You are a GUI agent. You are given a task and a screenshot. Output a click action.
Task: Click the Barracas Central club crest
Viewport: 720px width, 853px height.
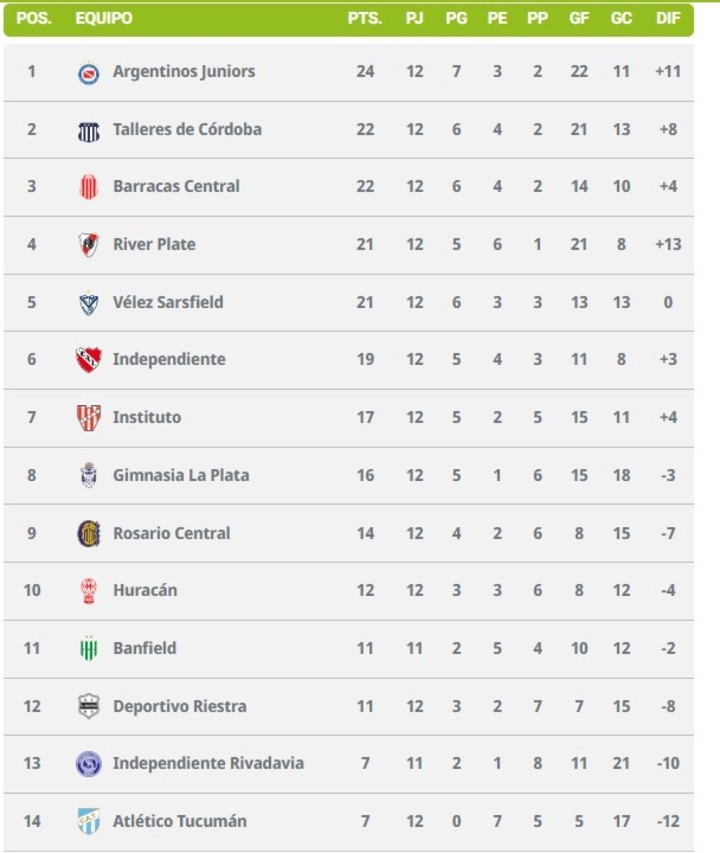[89, 187]
